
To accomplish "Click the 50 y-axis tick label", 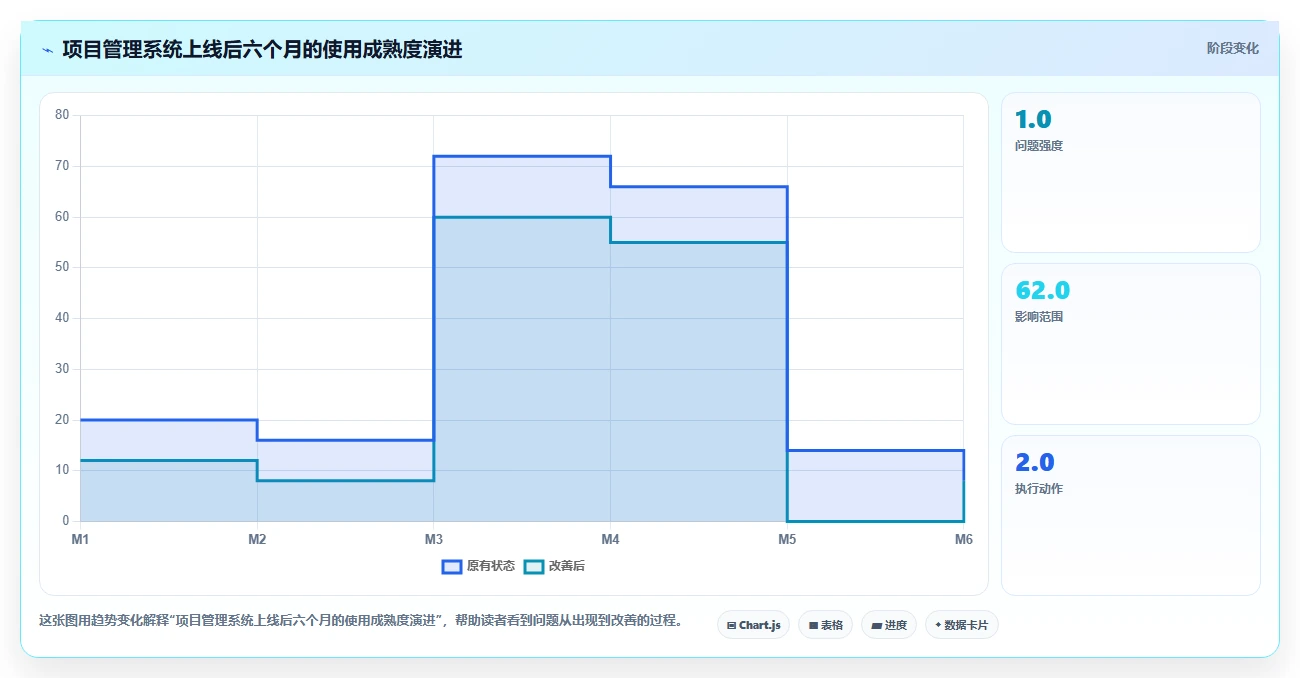I will click(x=62, y=267).
